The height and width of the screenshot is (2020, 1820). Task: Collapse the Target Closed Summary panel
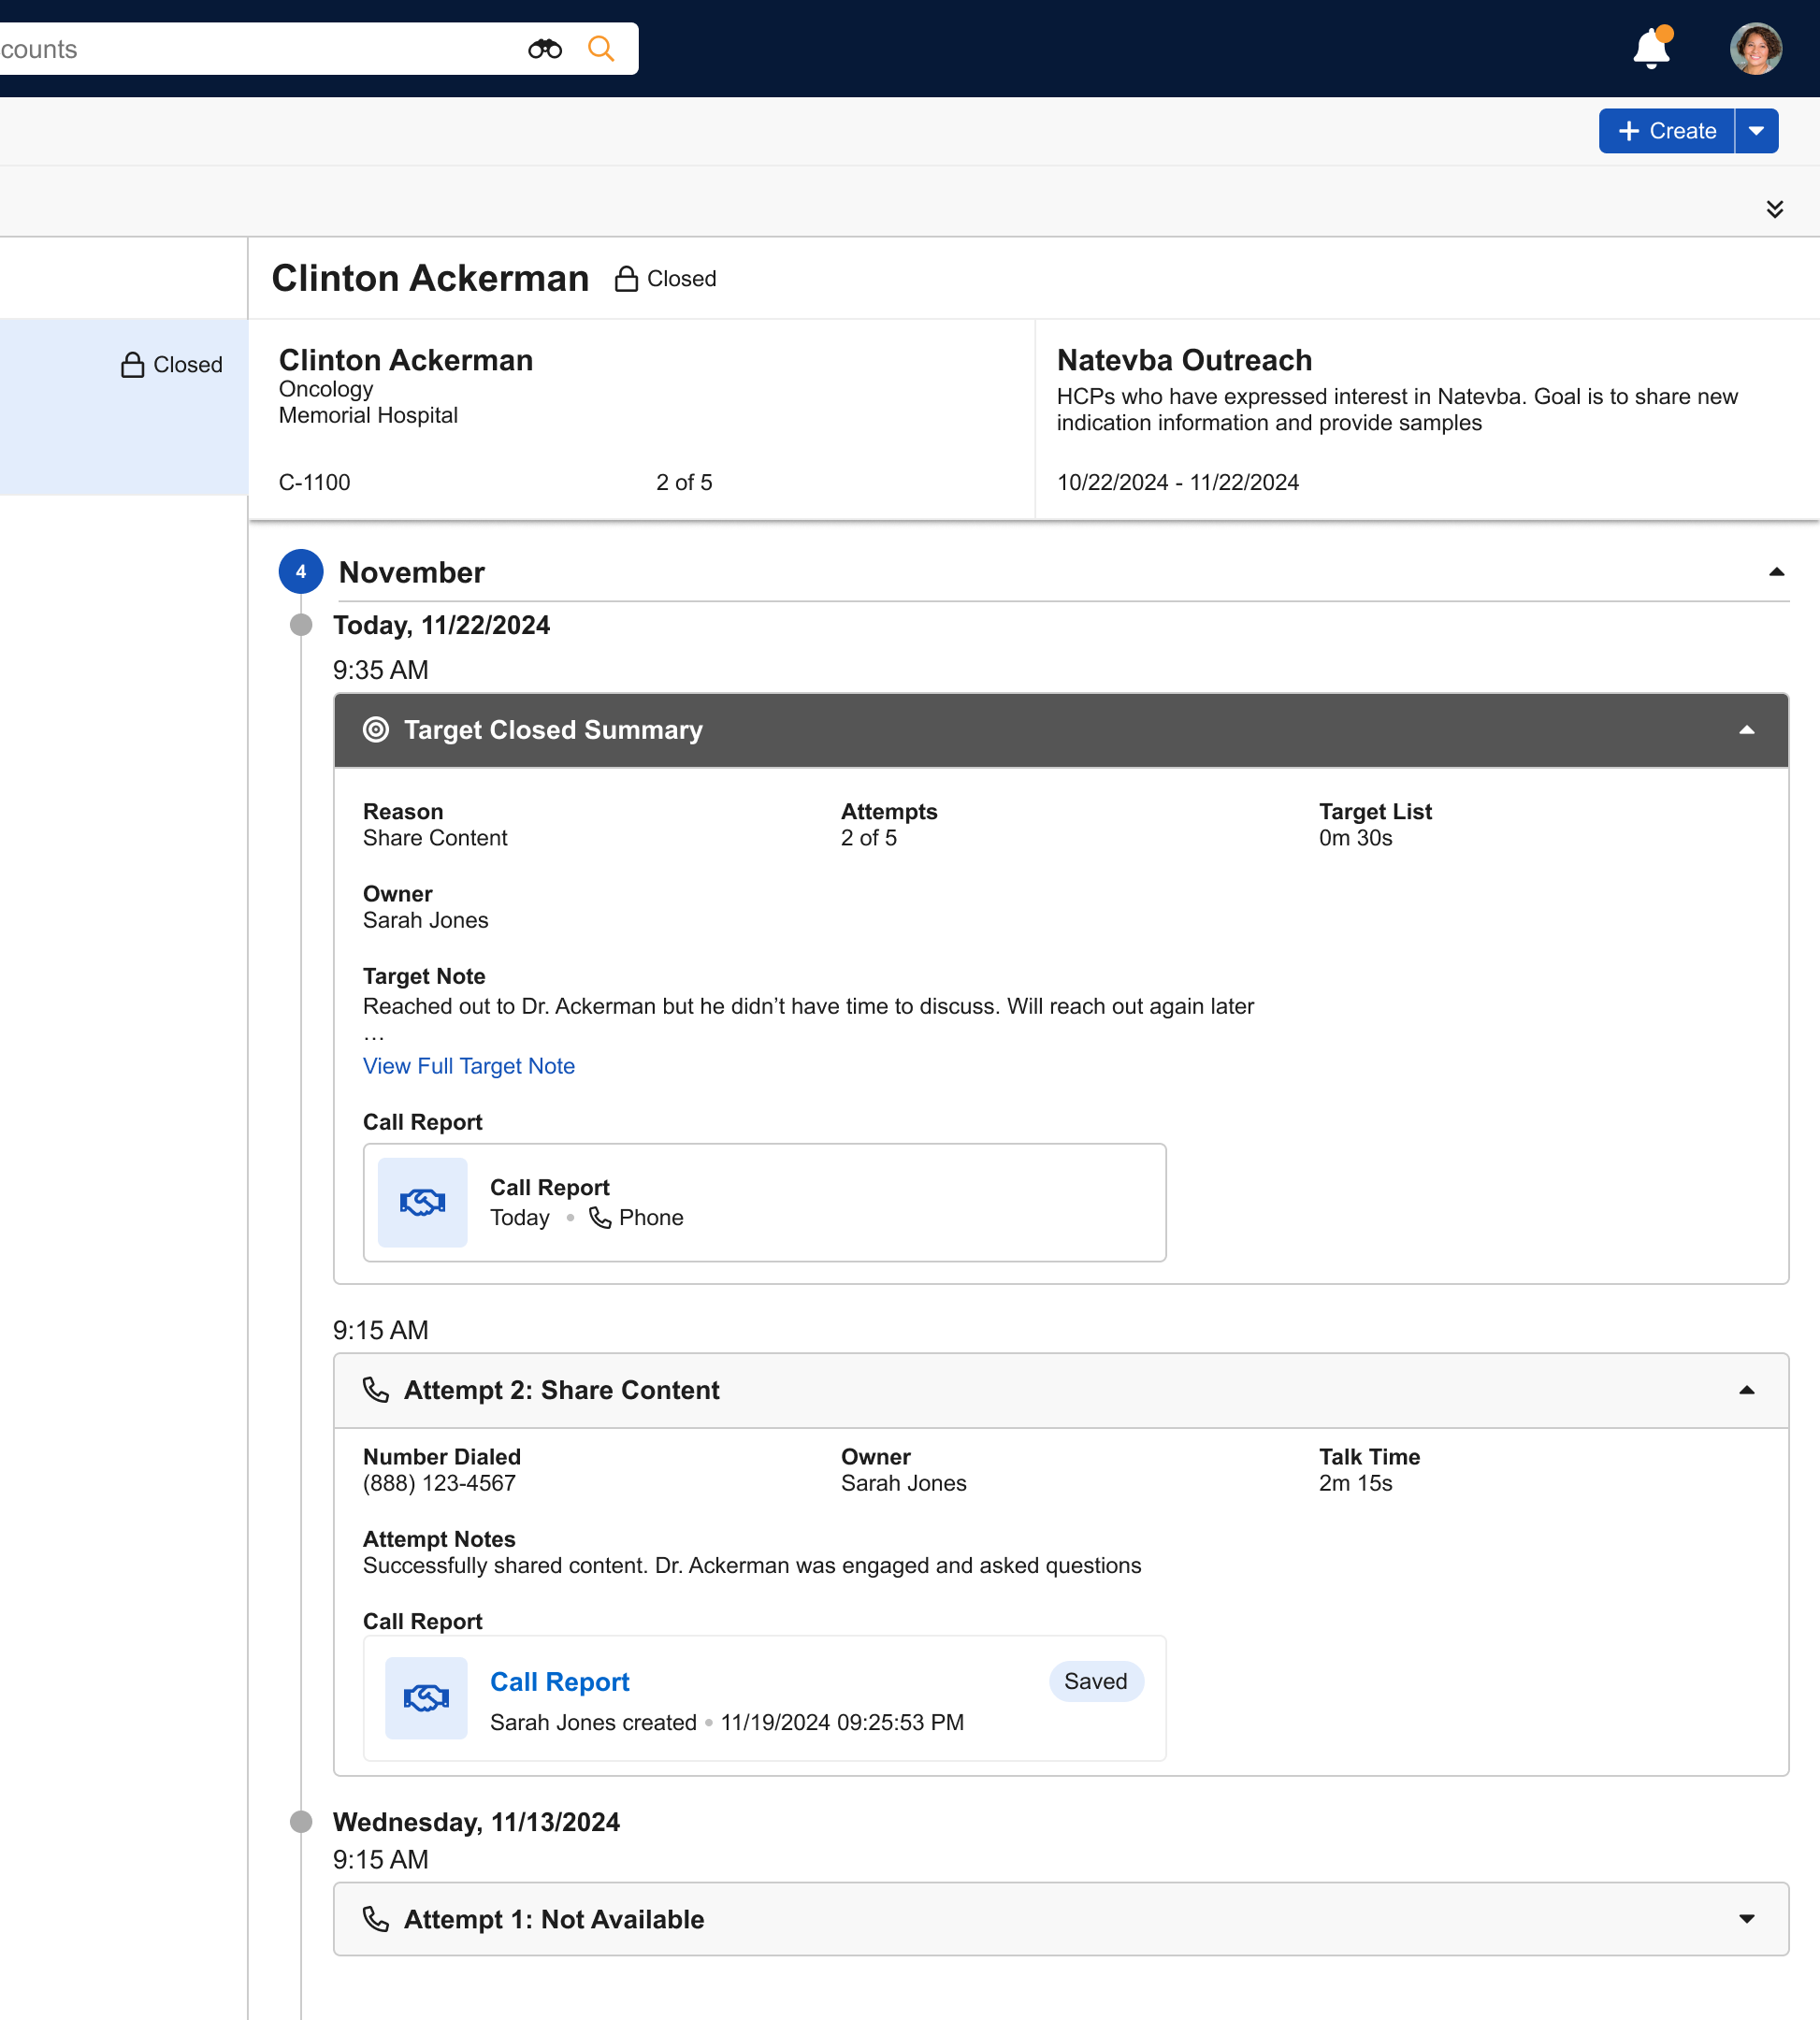click(1746, 730)
